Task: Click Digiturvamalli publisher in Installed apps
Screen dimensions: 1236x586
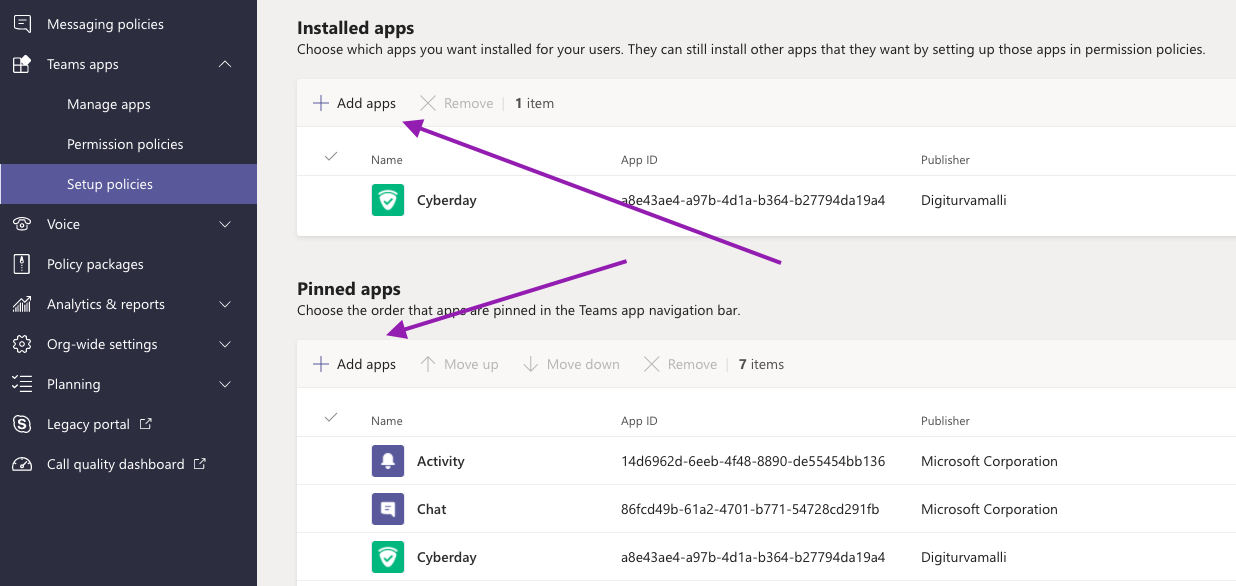Action: point(964,200)
